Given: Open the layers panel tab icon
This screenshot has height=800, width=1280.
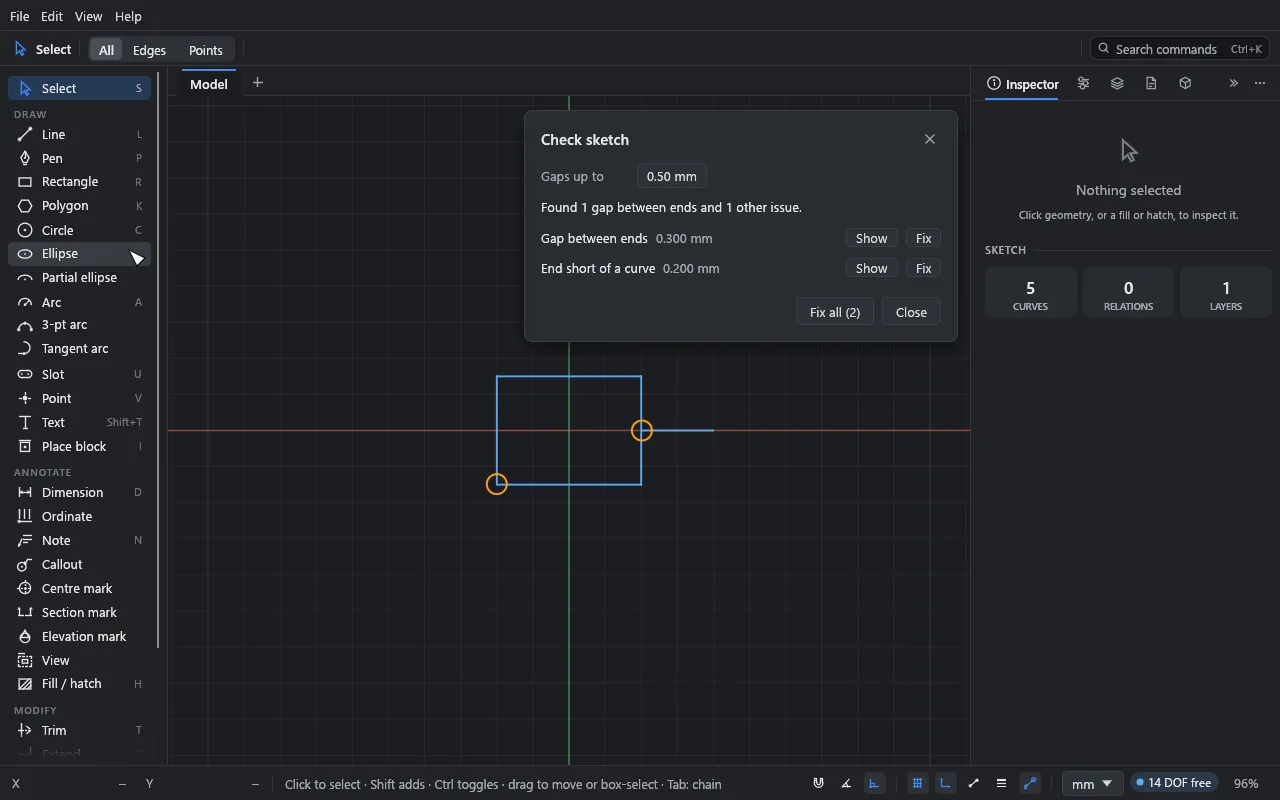Looking at the screenshot, I should (1117, 84).
